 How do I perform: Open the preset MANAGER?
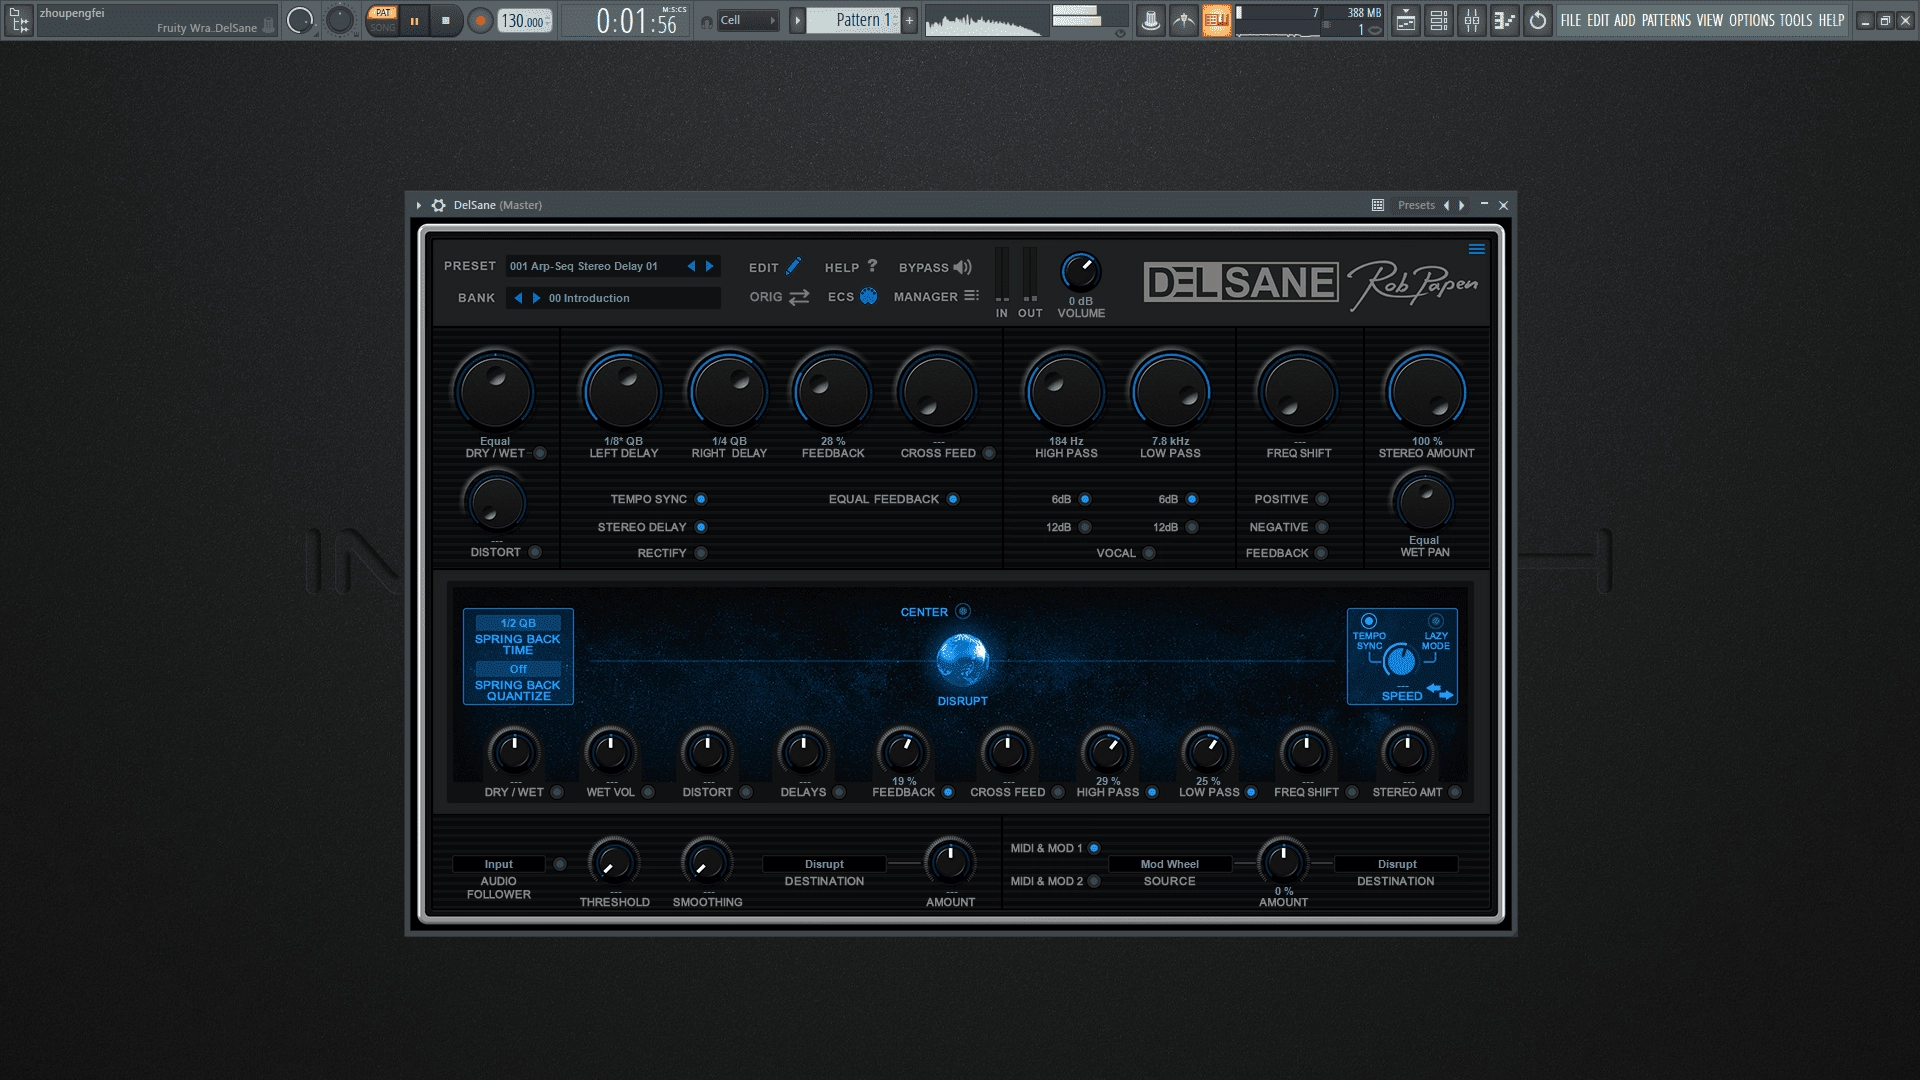pyautogui.click(x=936, y=296)
